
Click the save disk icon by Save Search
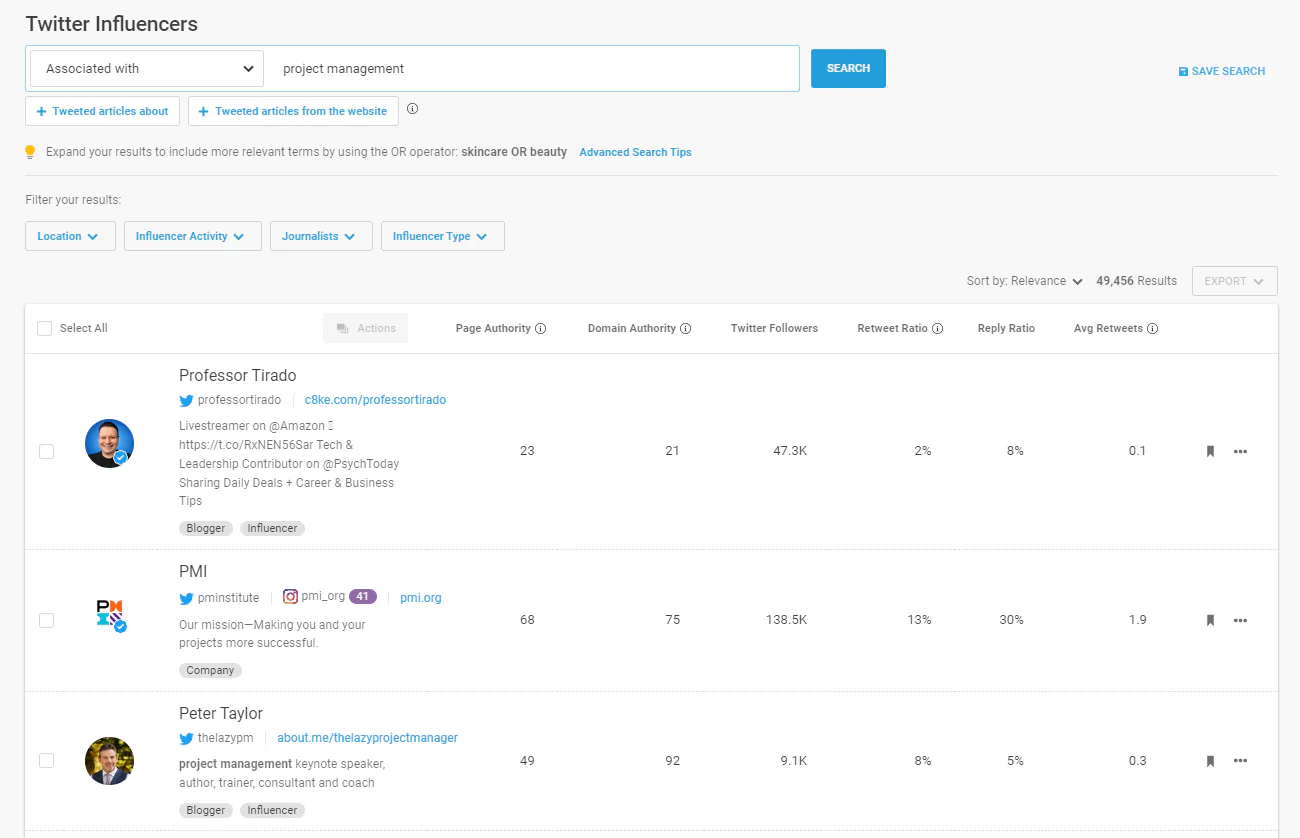1183,71
